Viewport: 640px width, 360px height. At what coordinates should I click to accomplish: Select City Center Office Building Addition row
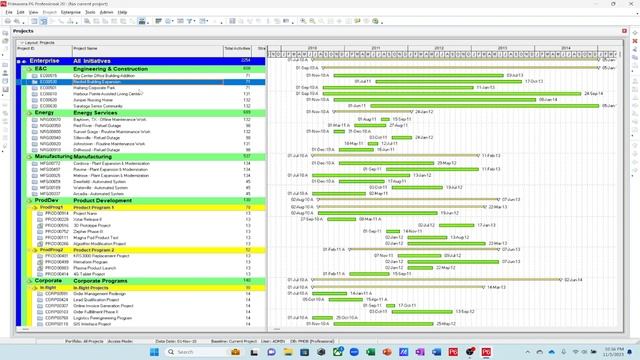[141, 76]
